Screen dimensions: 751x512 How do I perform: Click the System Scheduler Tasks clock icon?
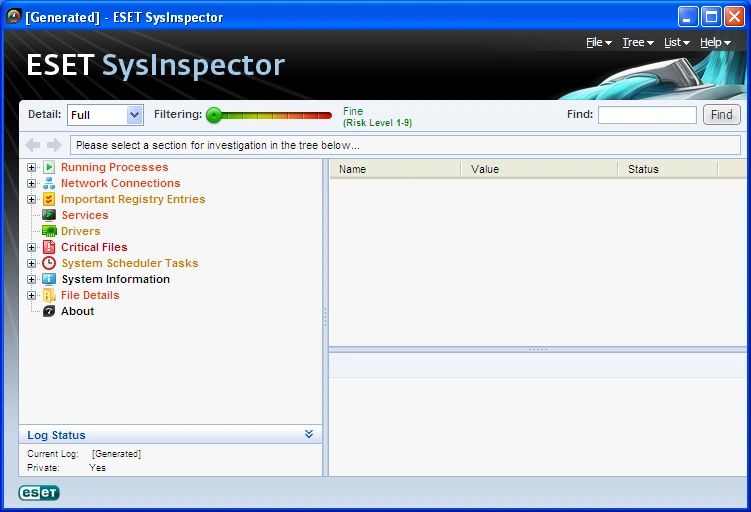49,263
